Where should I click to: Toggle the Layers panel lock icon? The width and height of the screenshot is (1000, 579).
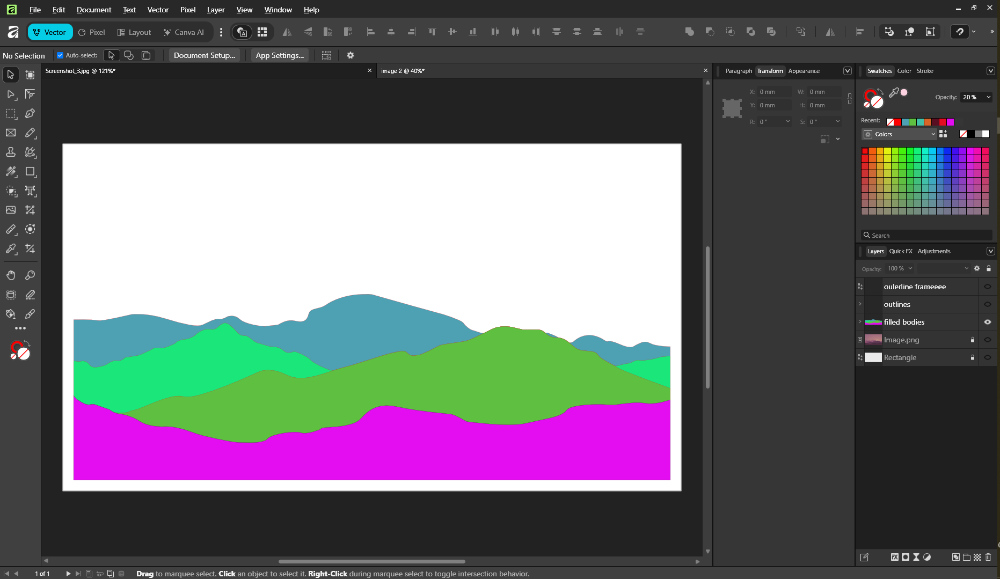pos(989,268)
